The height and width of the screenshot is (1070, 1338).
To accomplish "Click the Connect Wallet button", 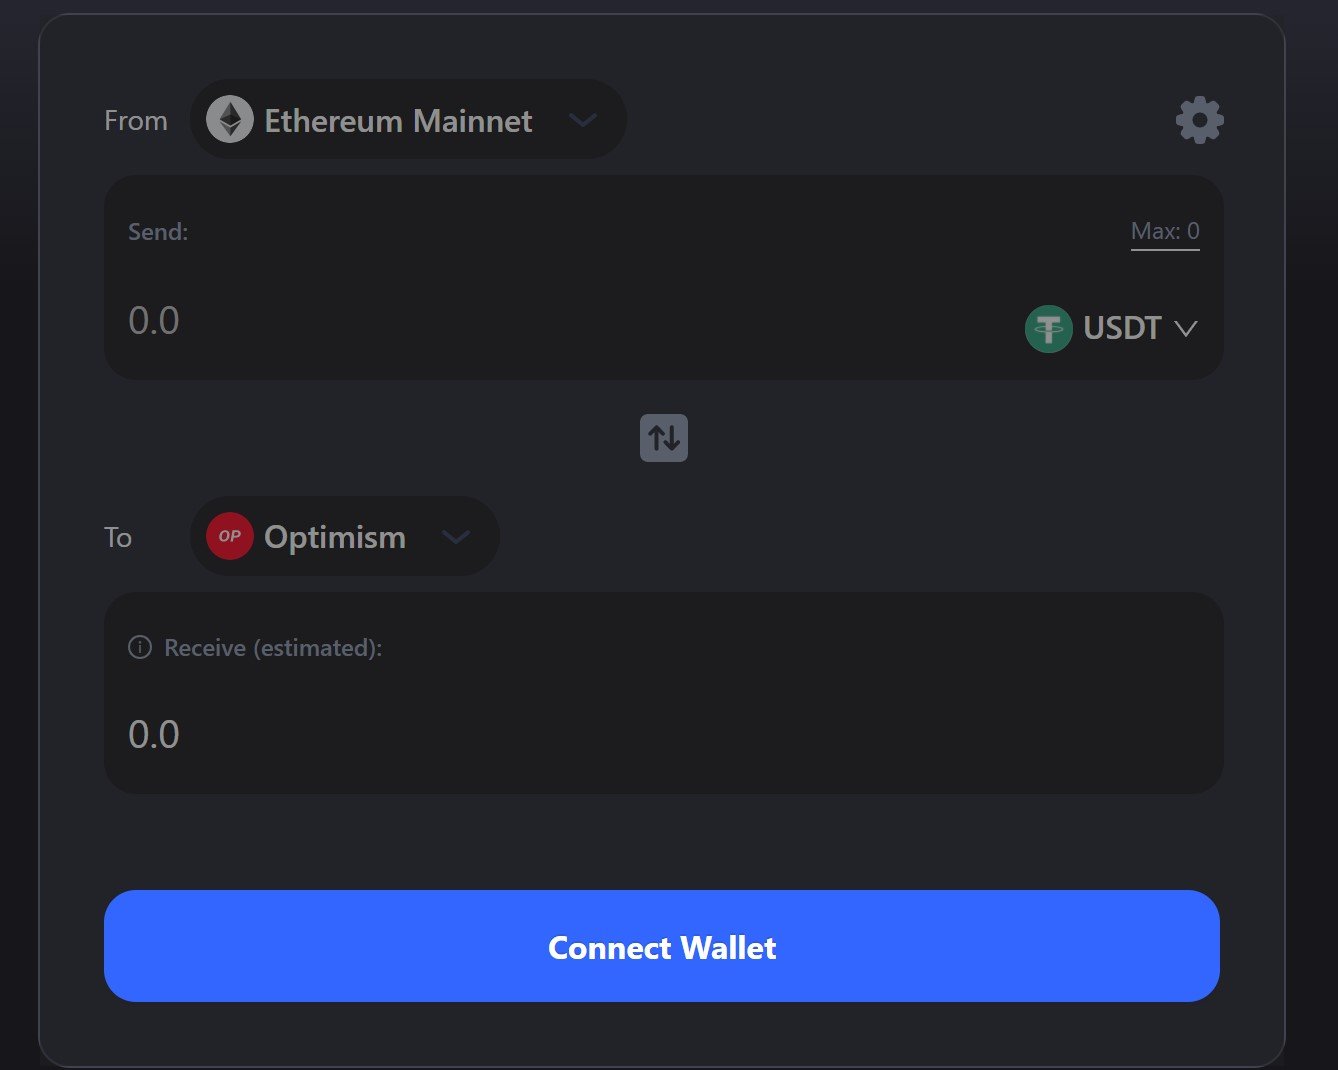I will (661, 946).
